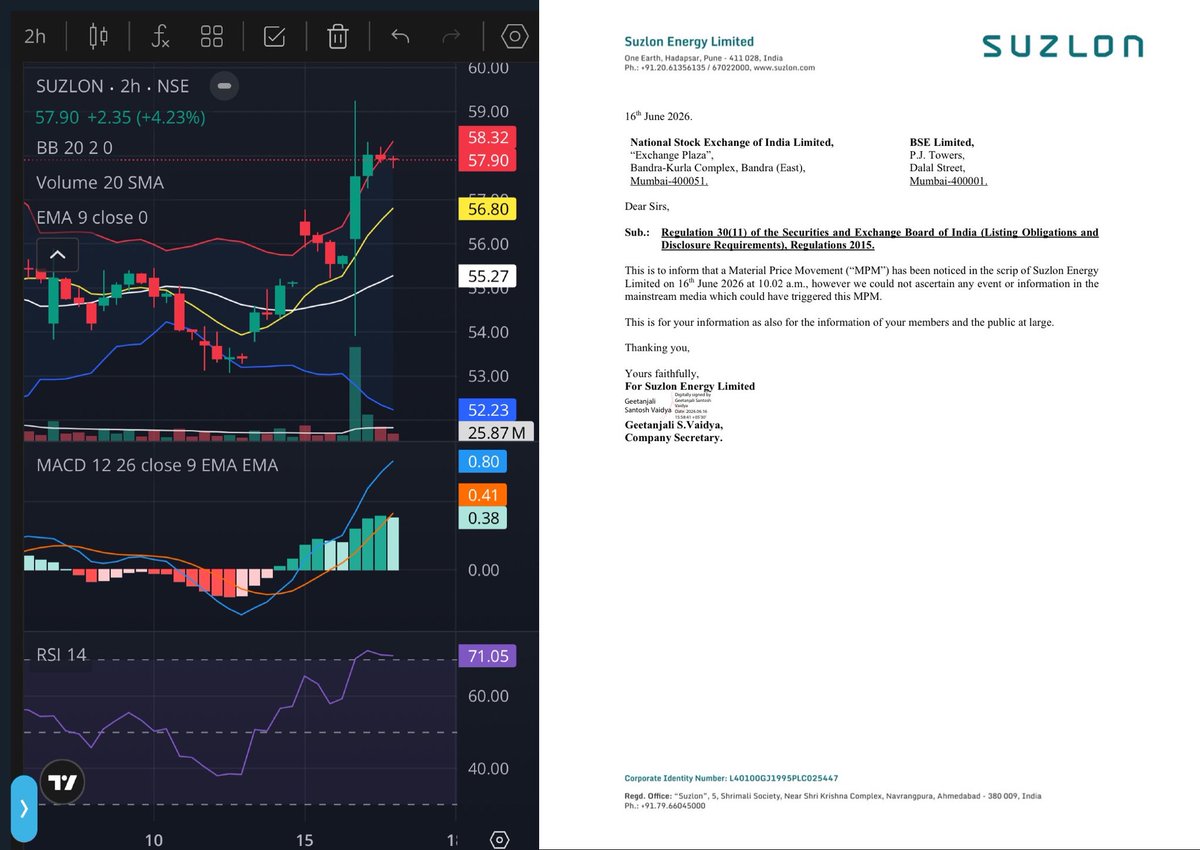Screen dimensions: 1200x850
Task: Click the purple 71.05 RSI value label
Action: pyautogui.click(x=487, y=656)
